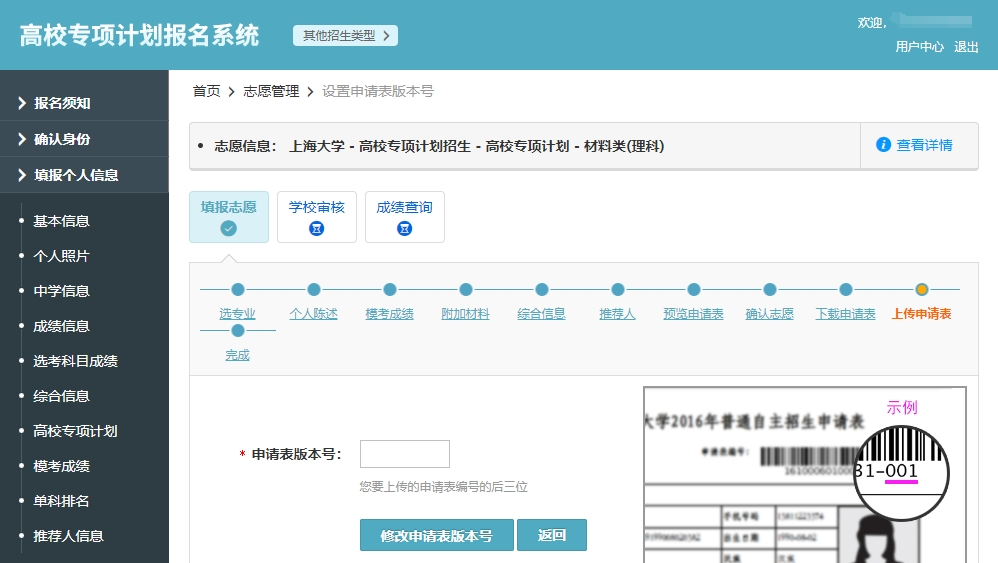Go to the 附加材料 step link
The height and width of the screenshot is (563, 998).
[465, 314]
